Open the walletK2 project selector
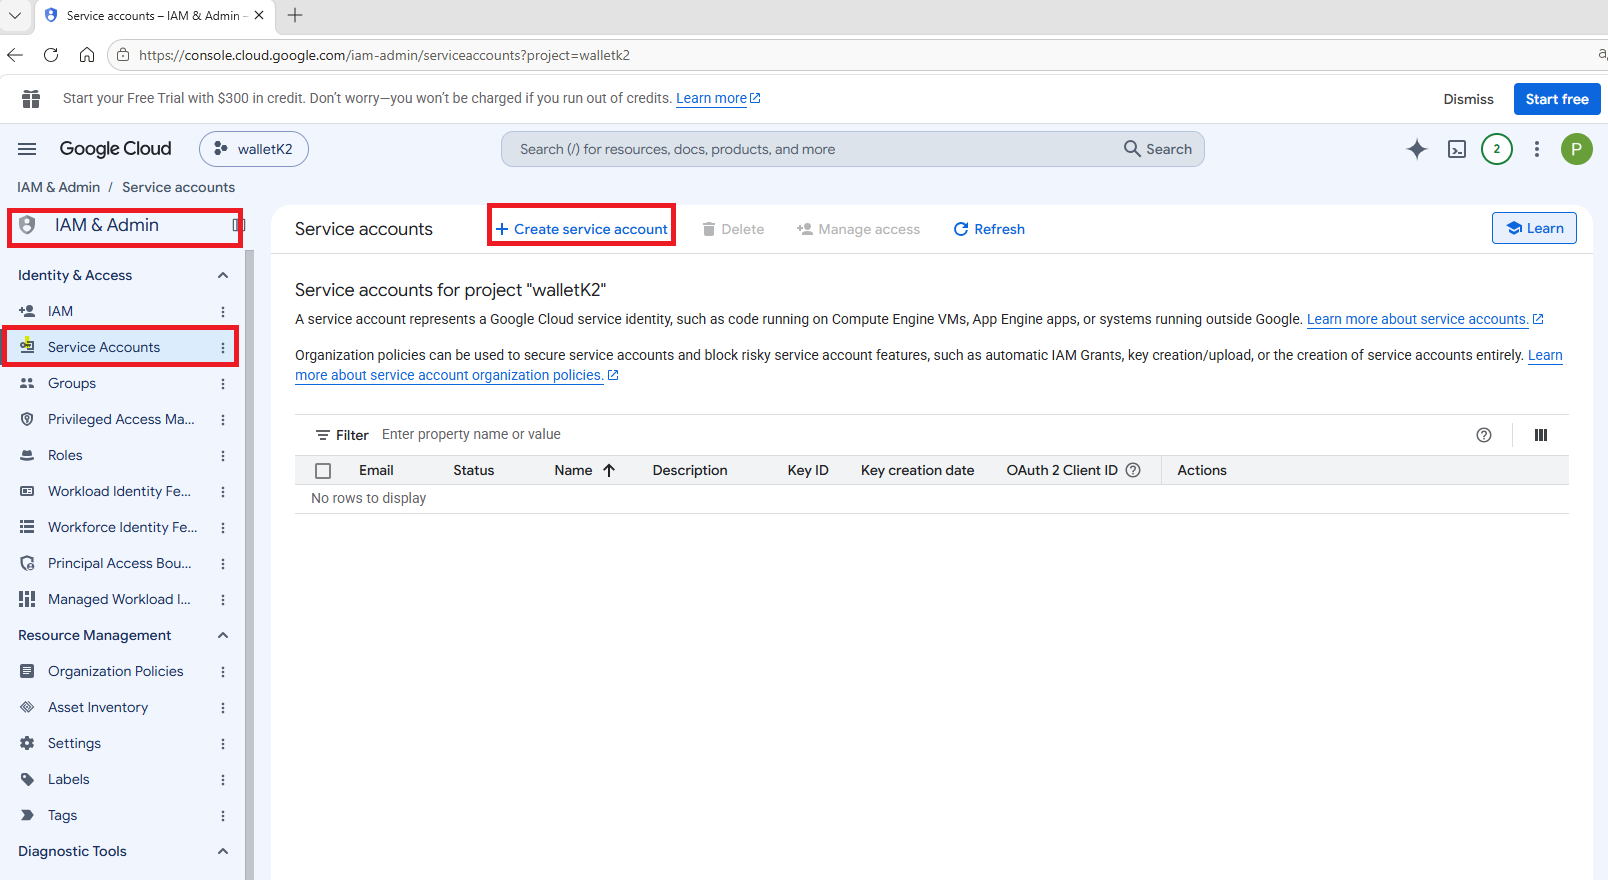 (254, 149)
